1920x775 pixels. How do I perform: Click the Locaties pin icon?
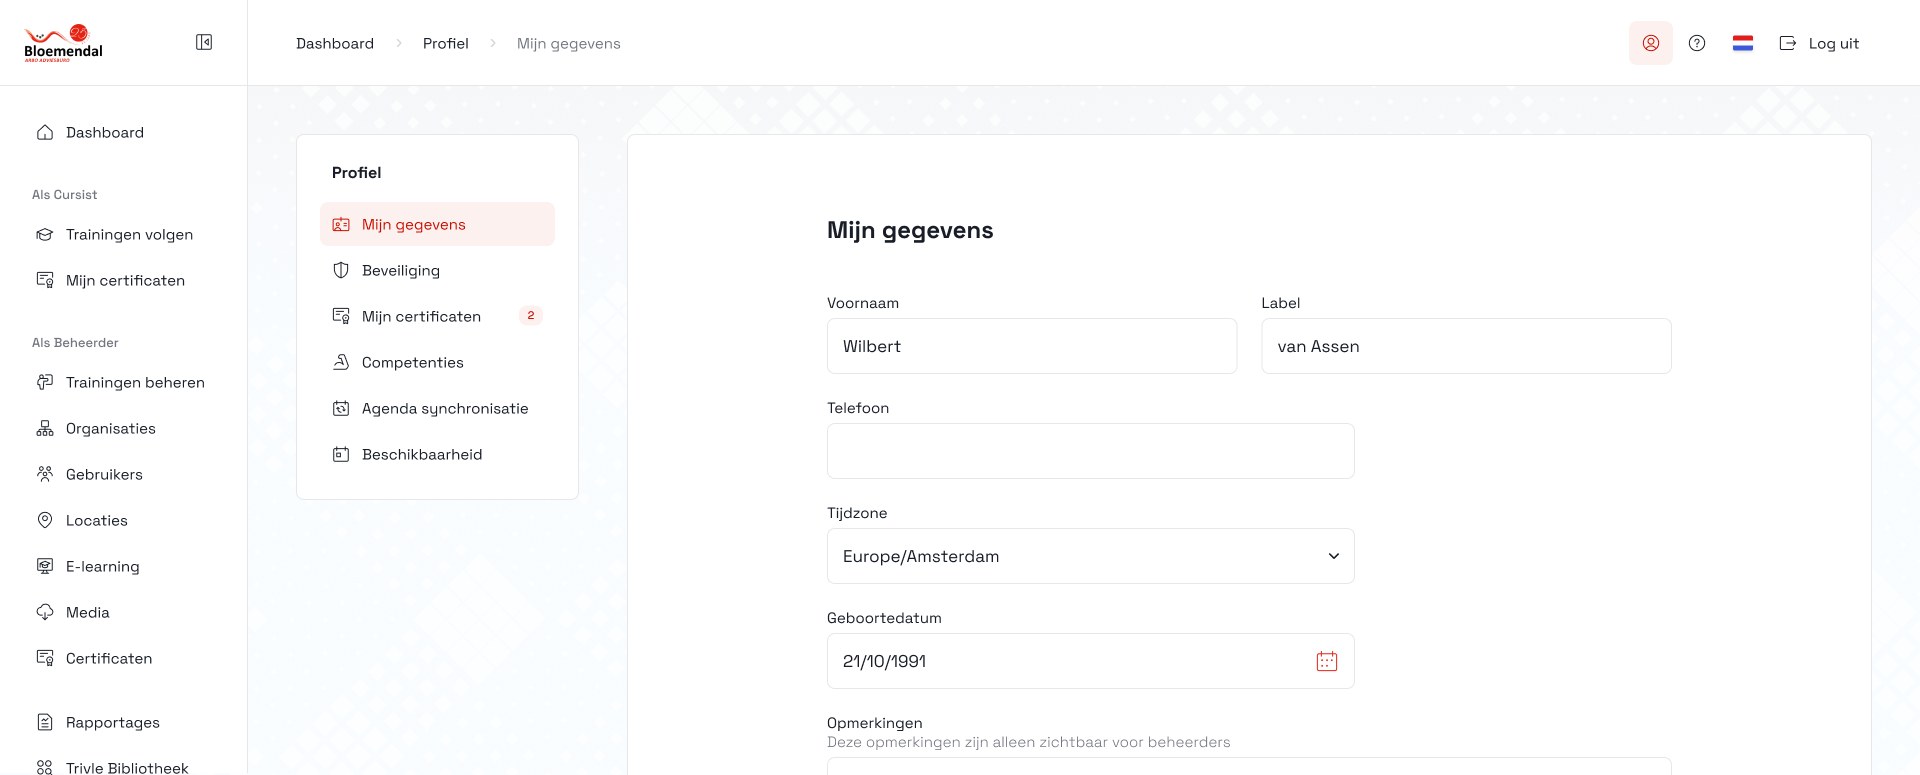[45, 520]
